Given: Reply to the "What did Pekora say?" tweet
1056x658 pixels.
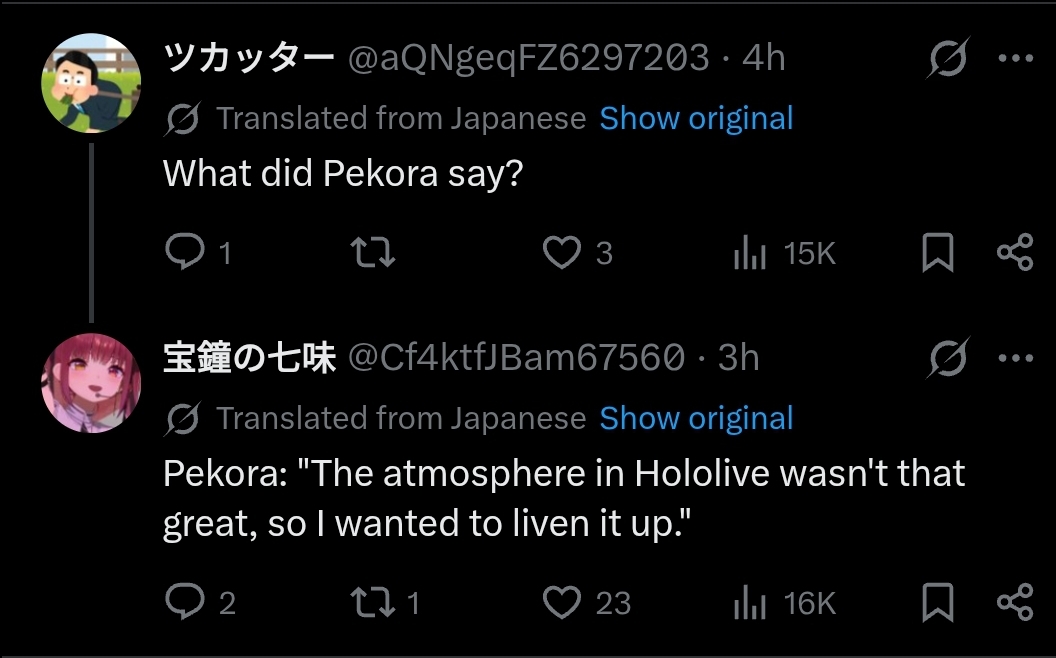Looking at the screenshot, I should pyautogui.click(x=185, y=253).
